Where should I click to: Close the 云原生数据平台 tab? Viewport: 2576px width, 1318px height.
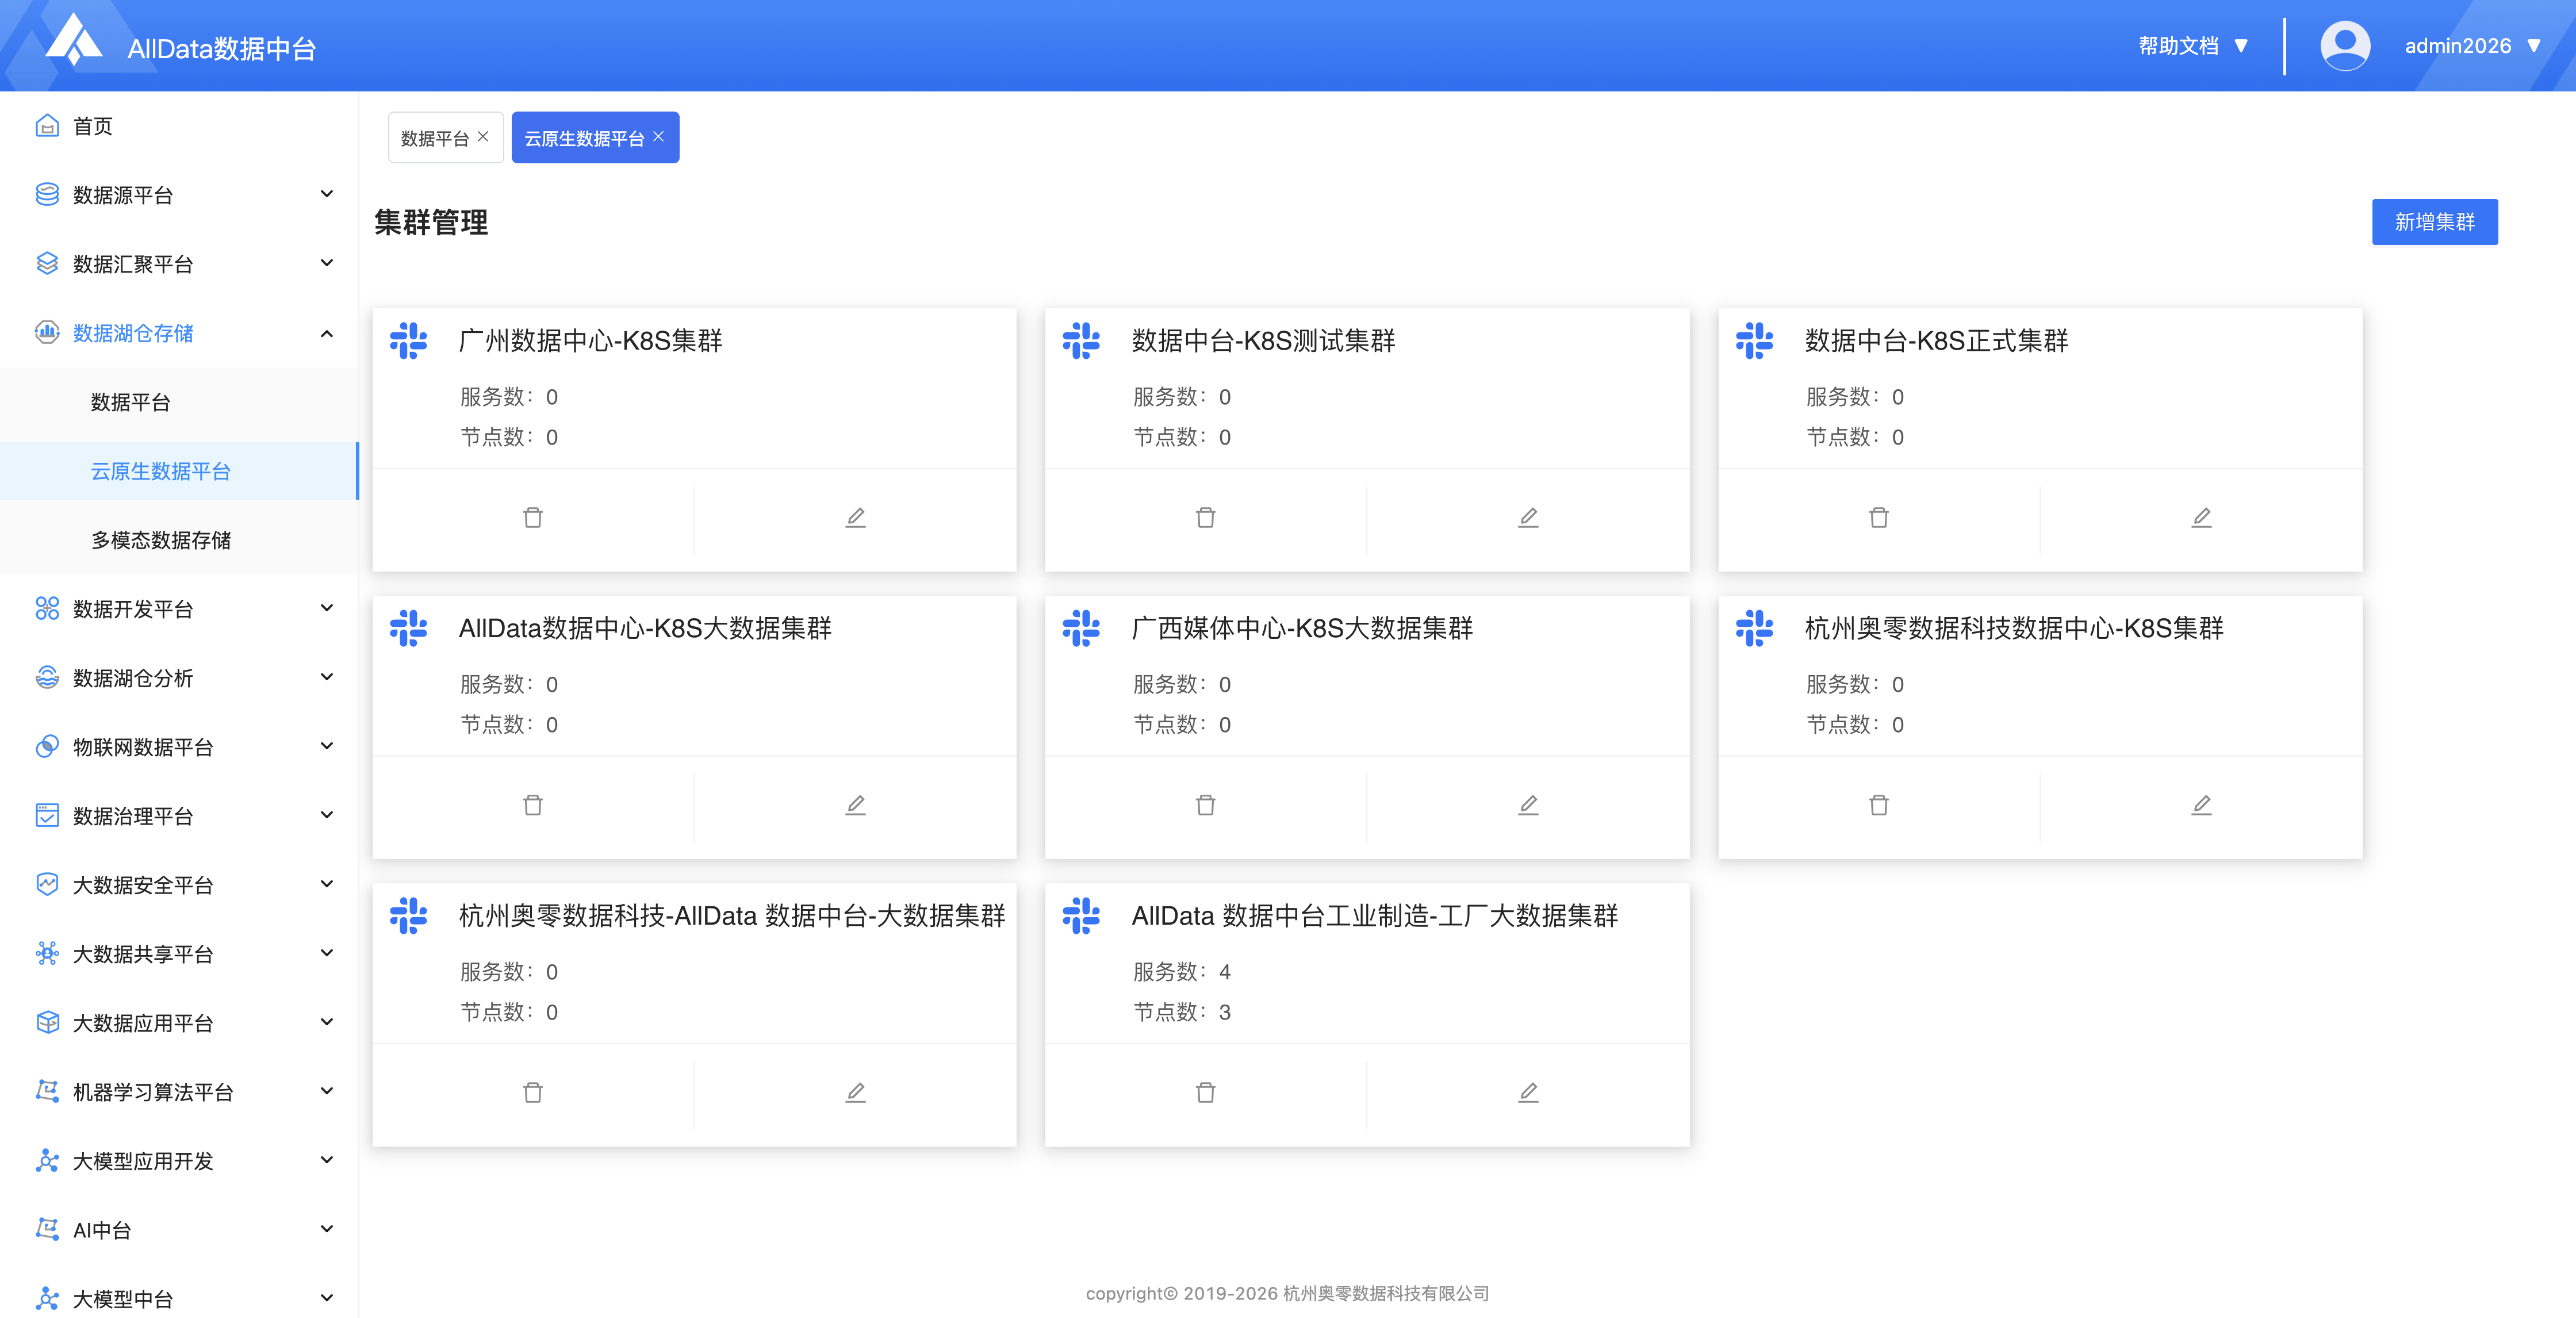point(658,137)
